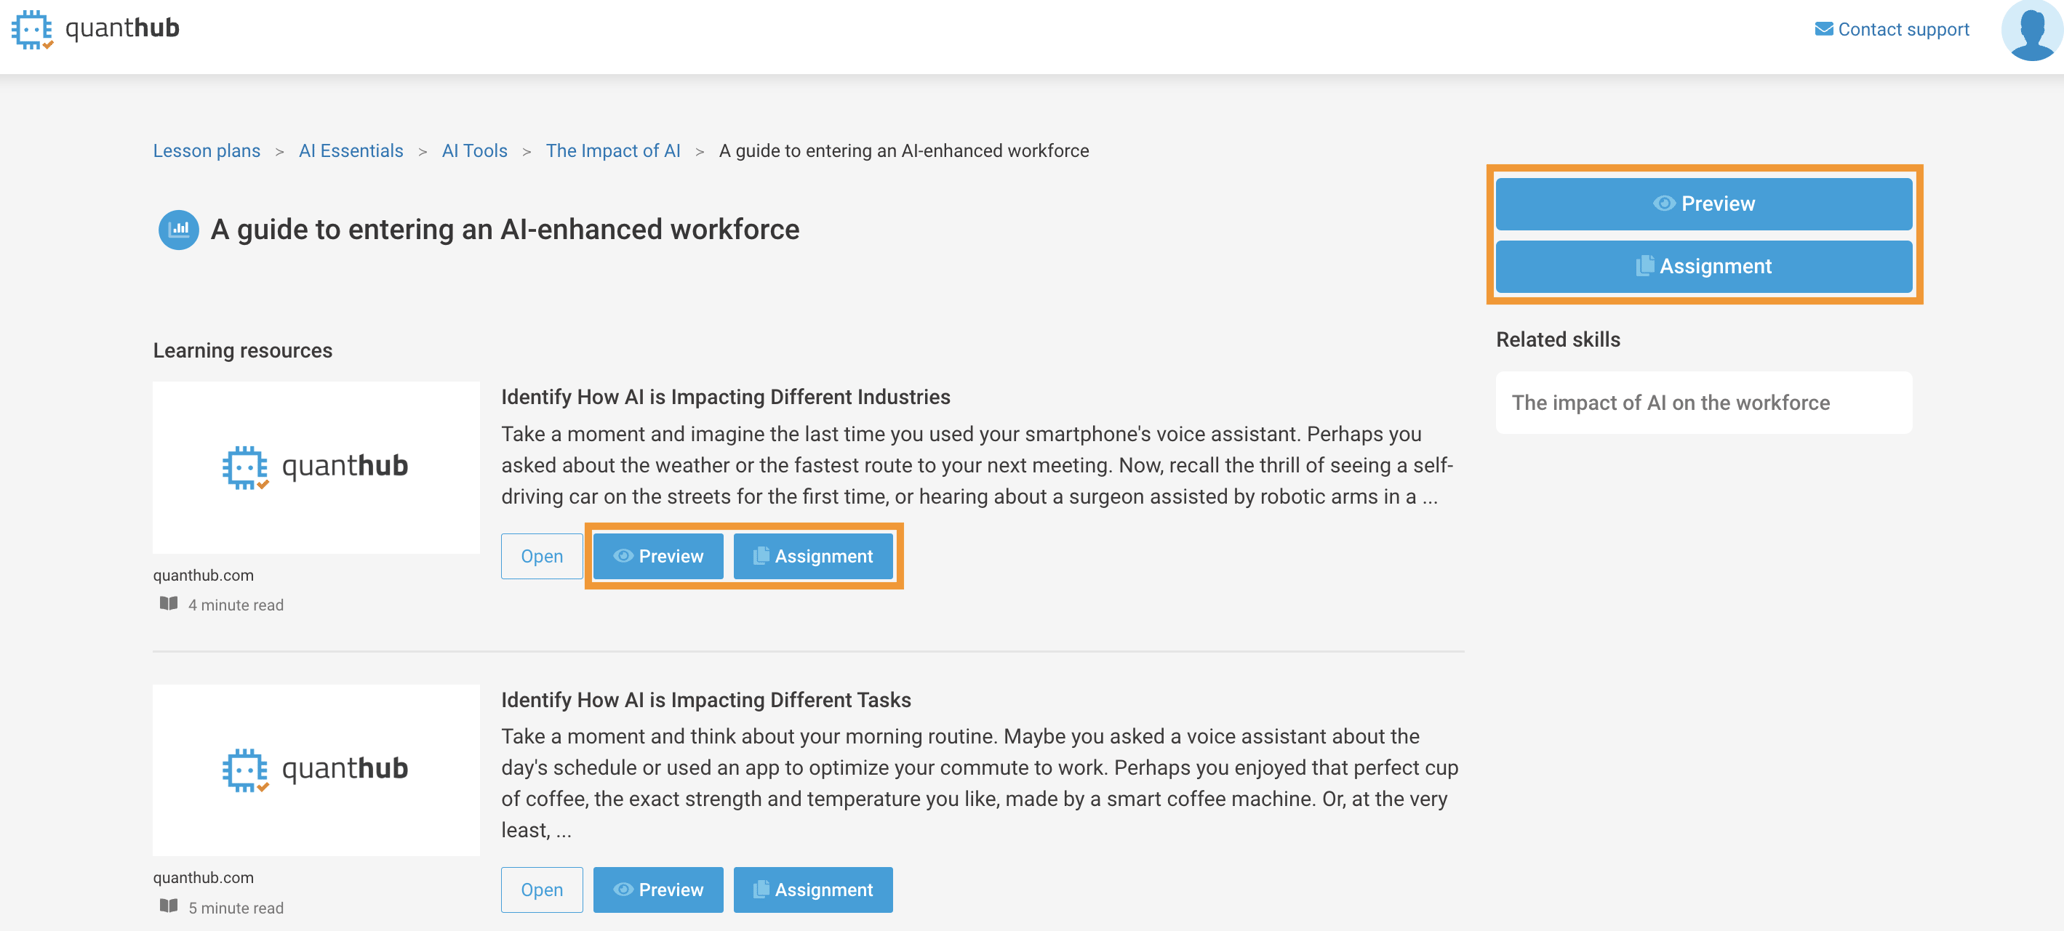
Task: Open the user profile avatar
Action: tap(2031, 31)
